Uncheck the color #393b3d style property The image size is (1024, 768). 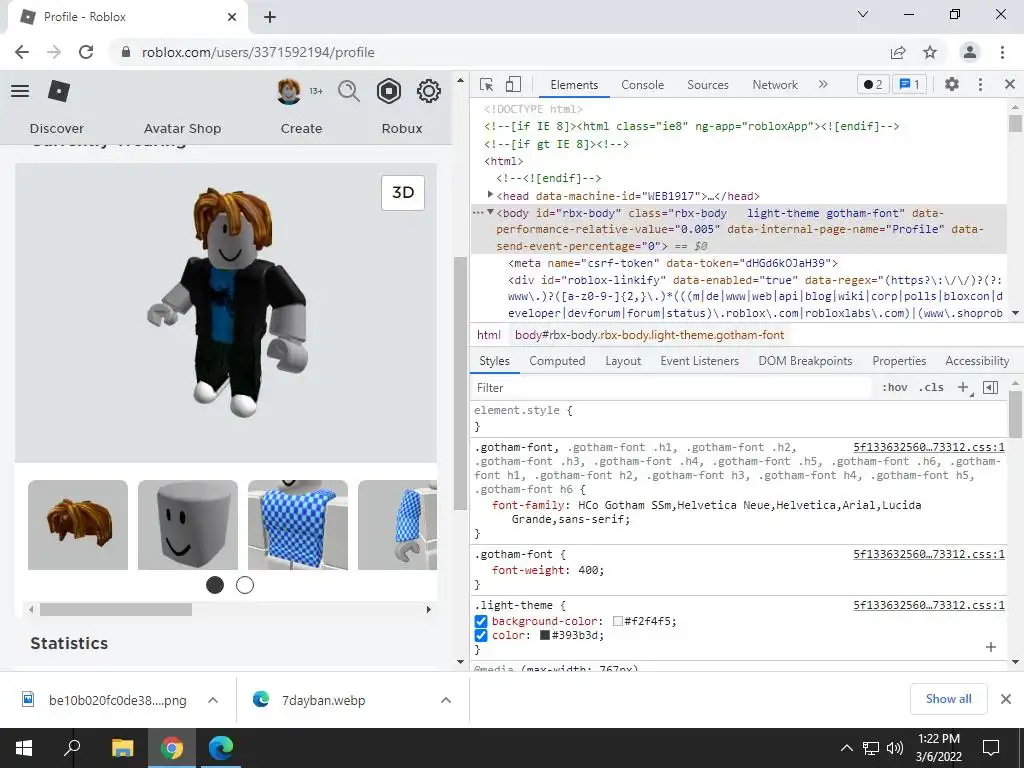[x=481, y=635]
